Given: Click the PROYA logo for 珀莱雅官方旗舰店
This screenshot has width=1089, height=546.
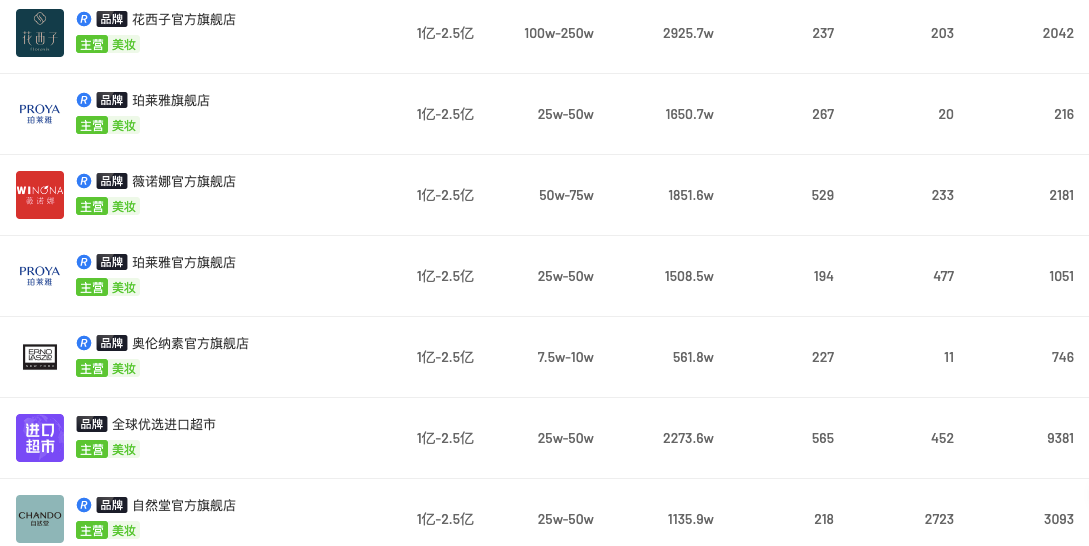Looking at the screenshot, I should (40, 276).
